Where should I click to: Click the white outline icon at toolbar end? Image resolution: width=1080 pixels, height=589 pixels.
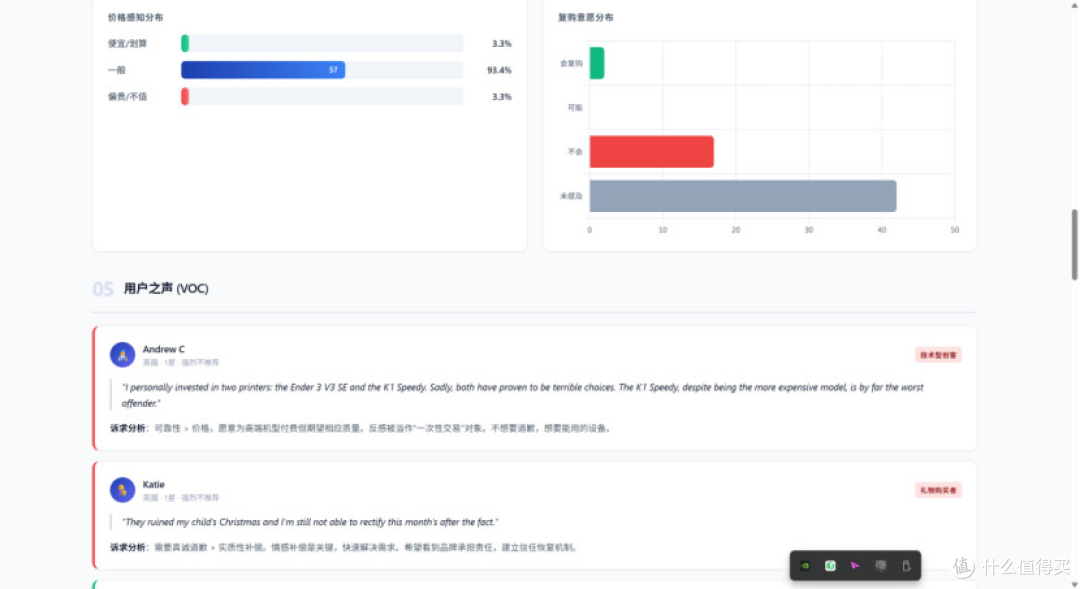(x=906, y=566)
